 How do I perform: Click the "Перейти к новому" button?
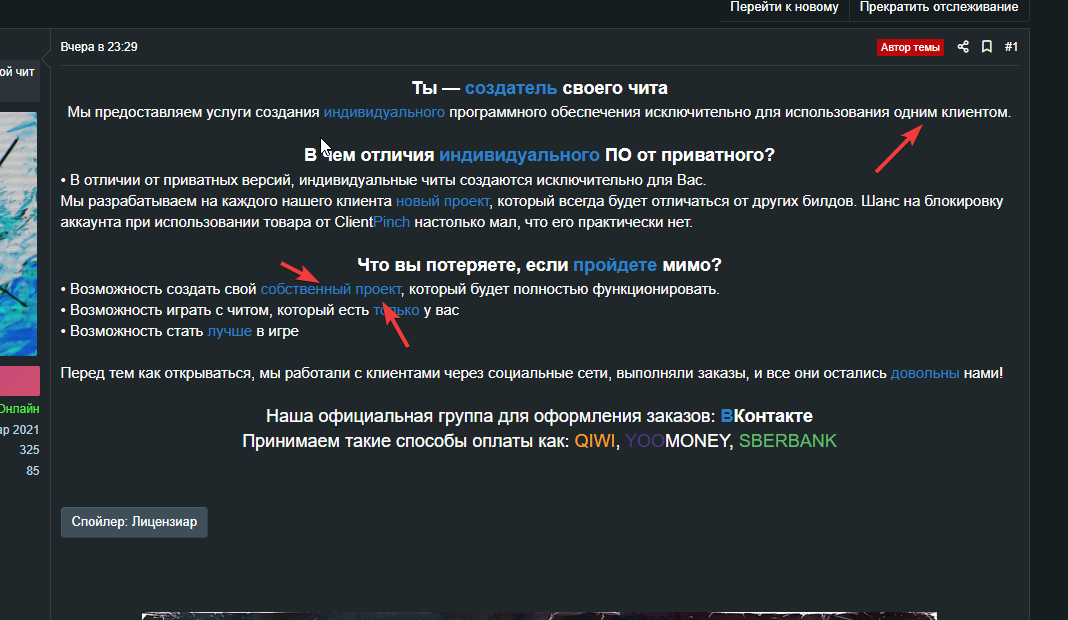pos(785,6)
